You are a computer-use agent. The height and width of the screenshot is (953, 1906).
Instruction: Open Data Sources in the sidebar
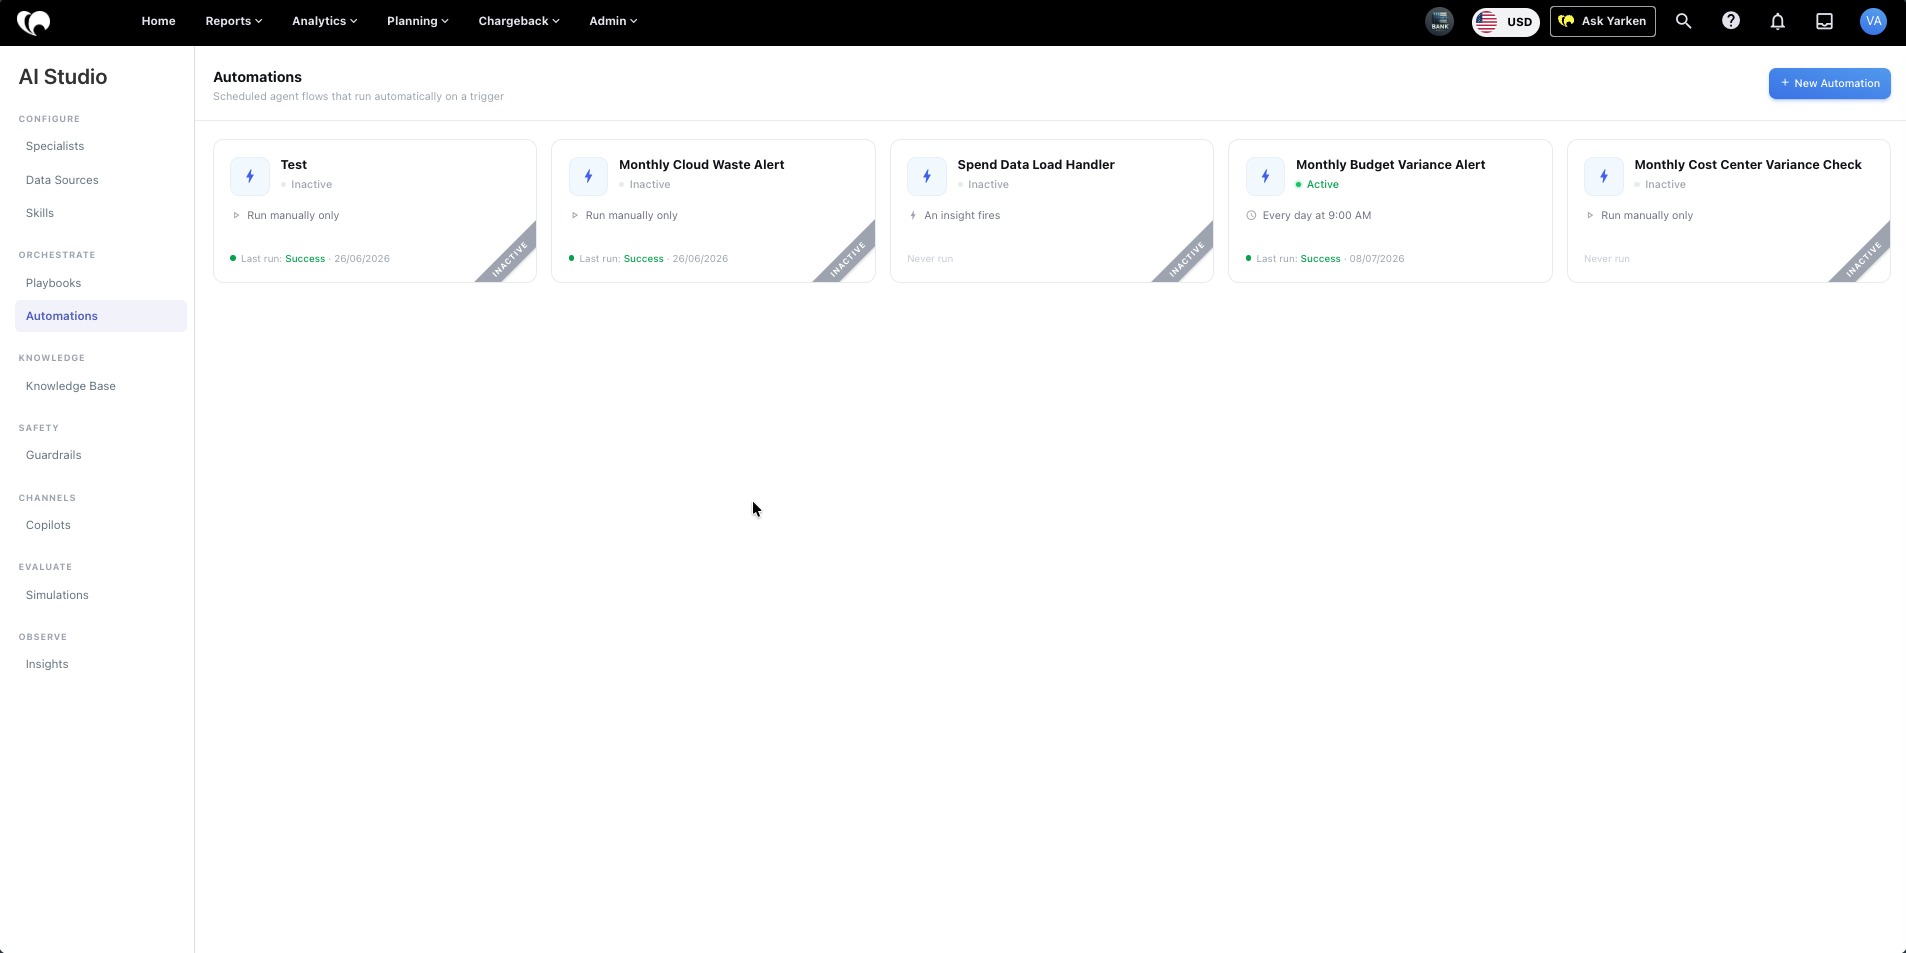click(x=62, y=180)
